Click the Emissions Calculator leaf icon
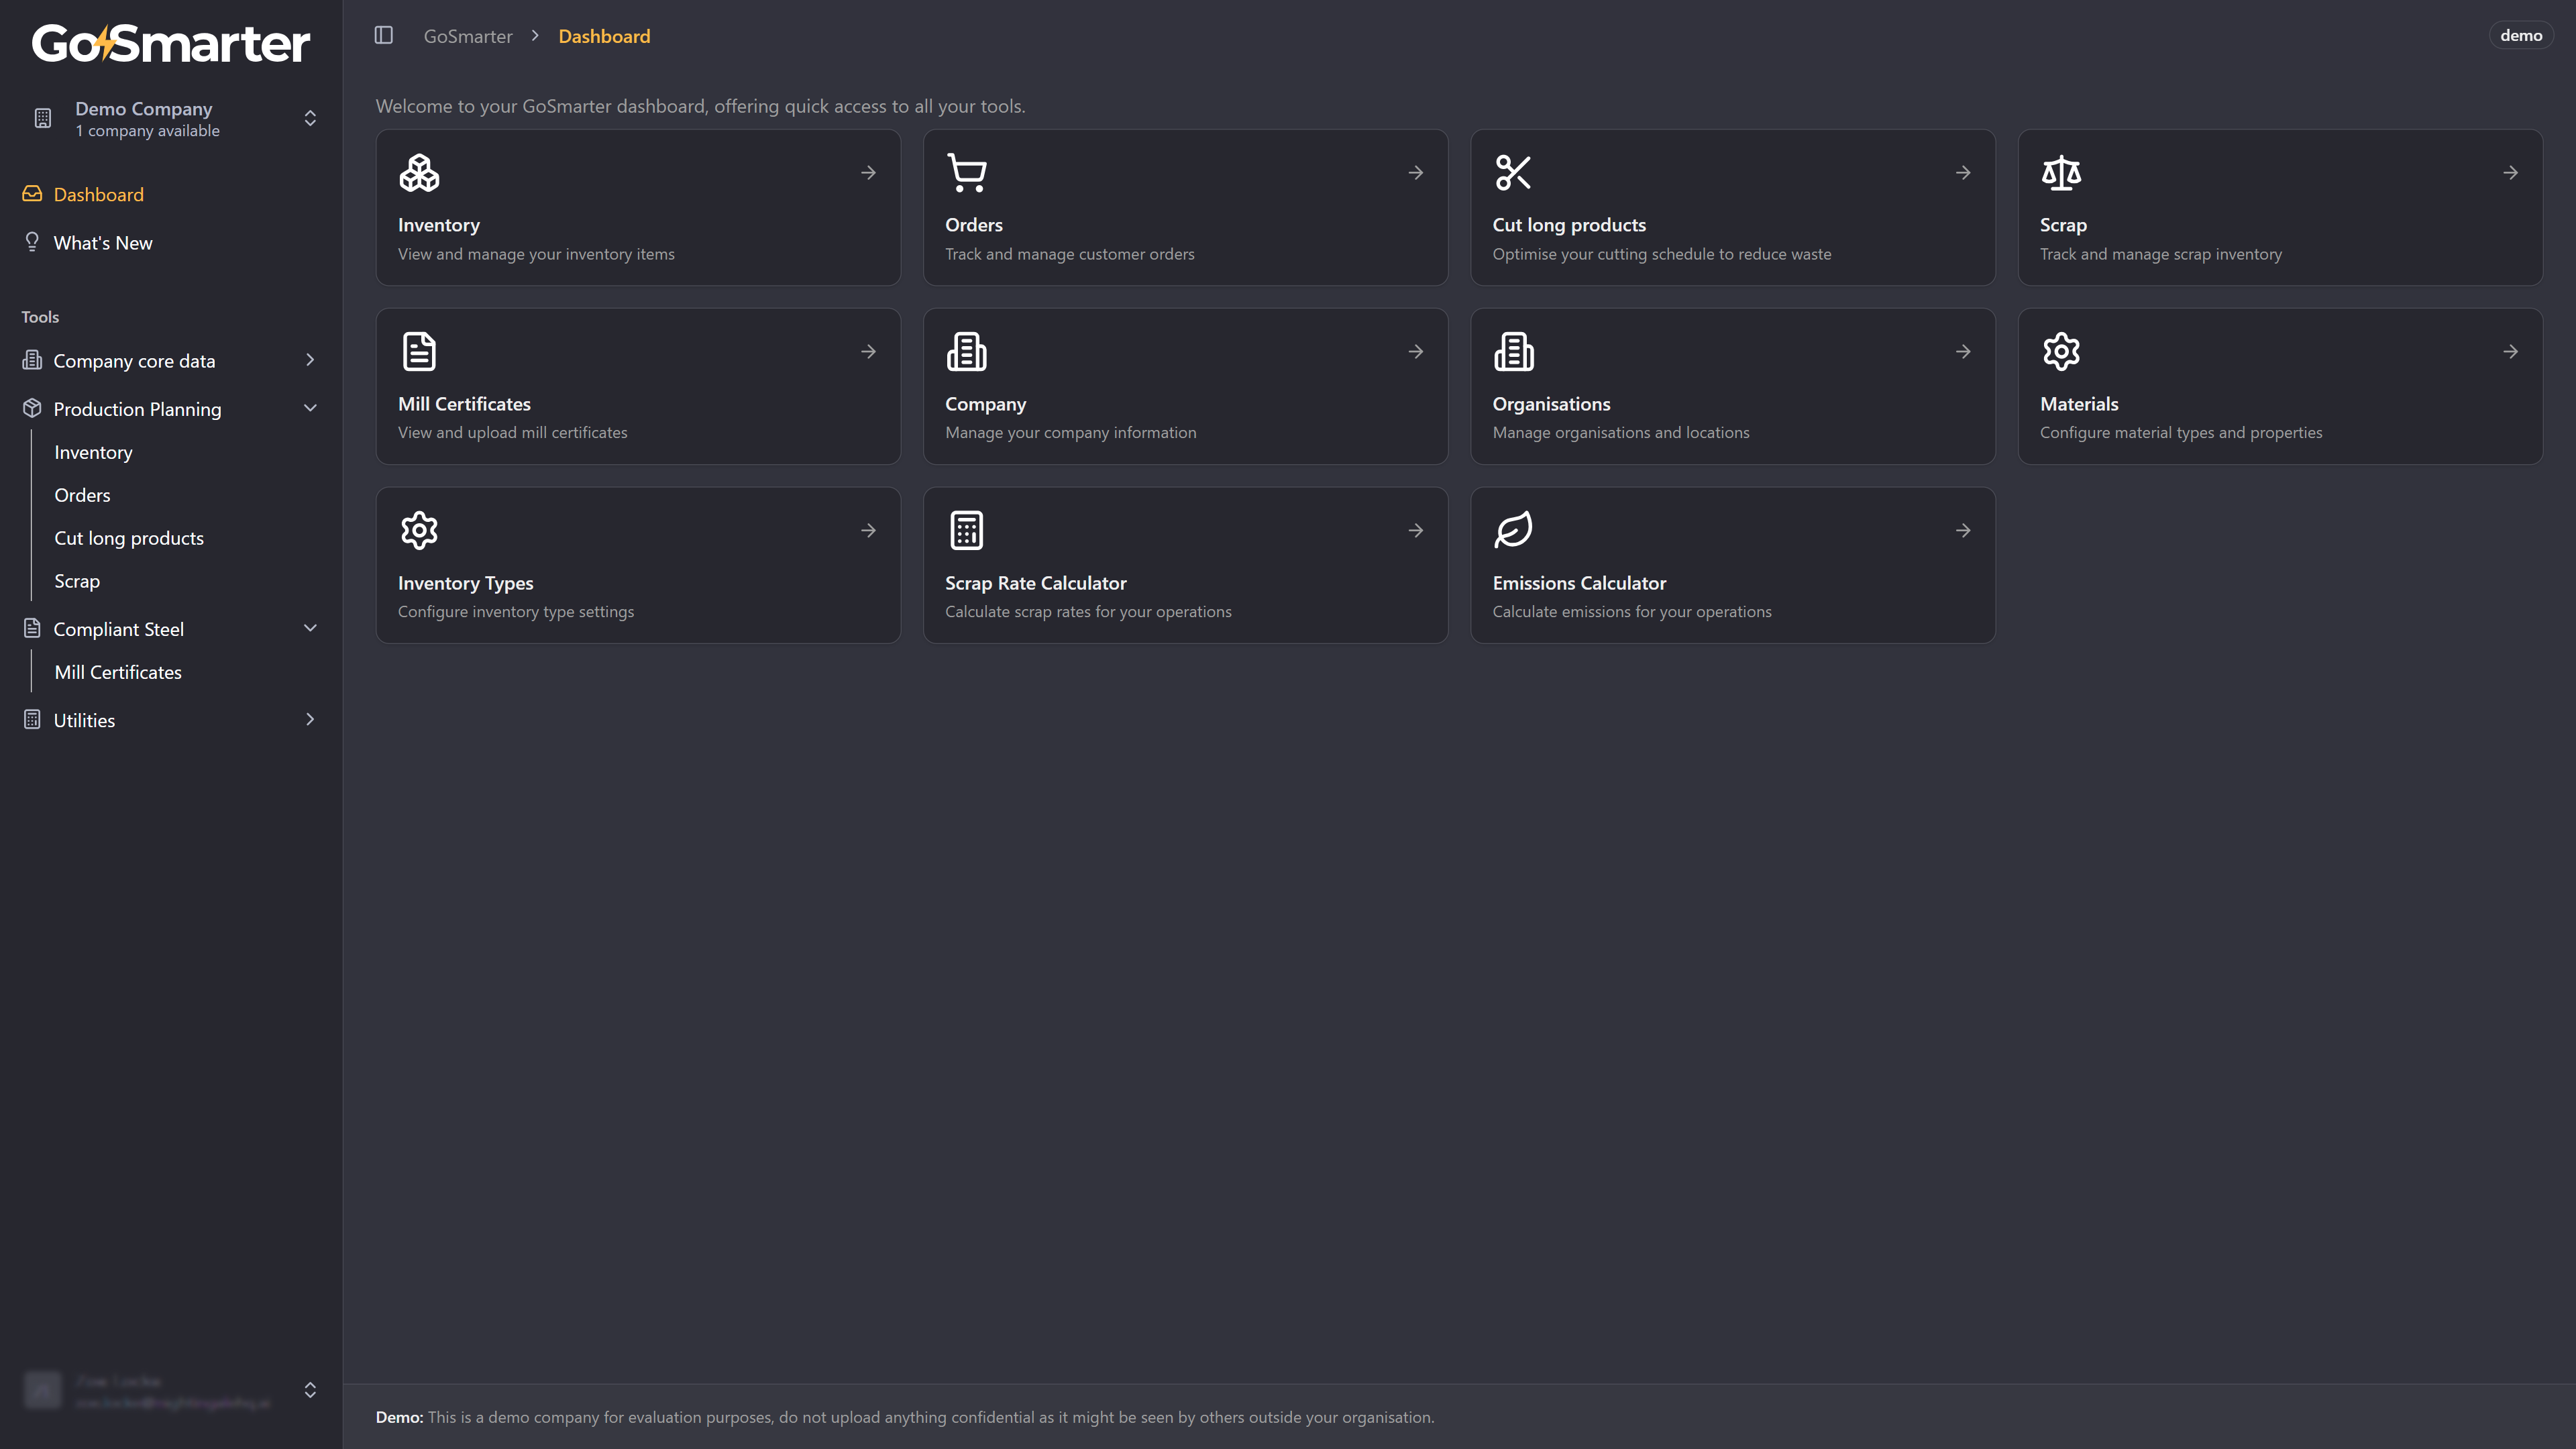 (x=1513, y=530)
